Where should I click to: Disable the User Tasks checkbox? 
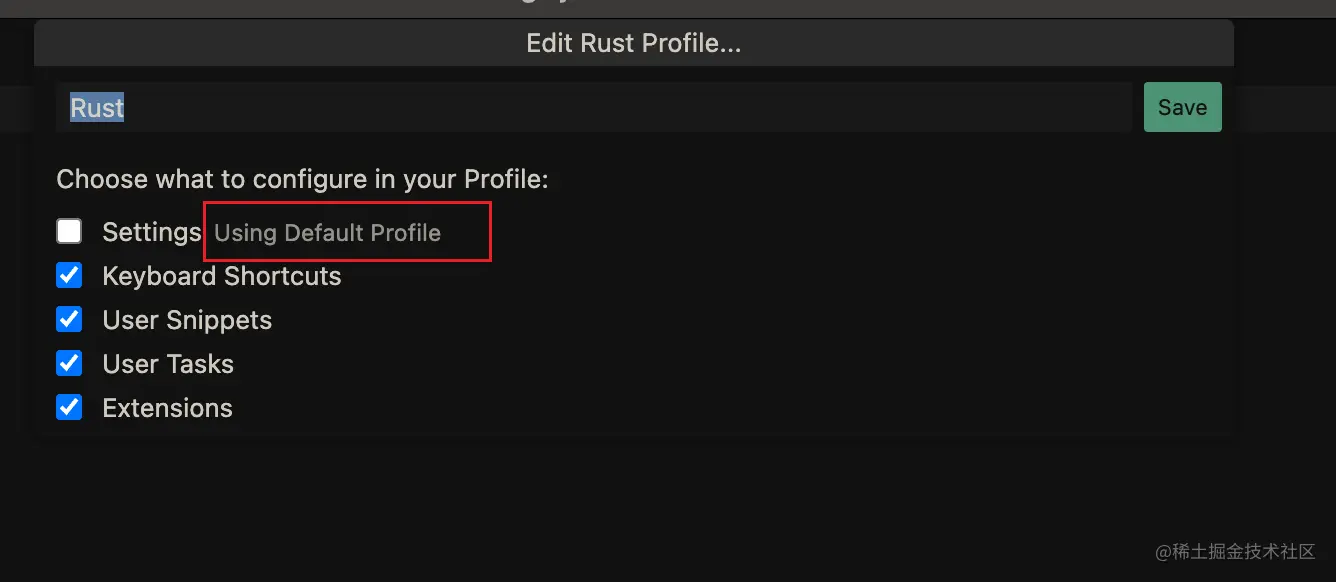(x=69, y=364)
